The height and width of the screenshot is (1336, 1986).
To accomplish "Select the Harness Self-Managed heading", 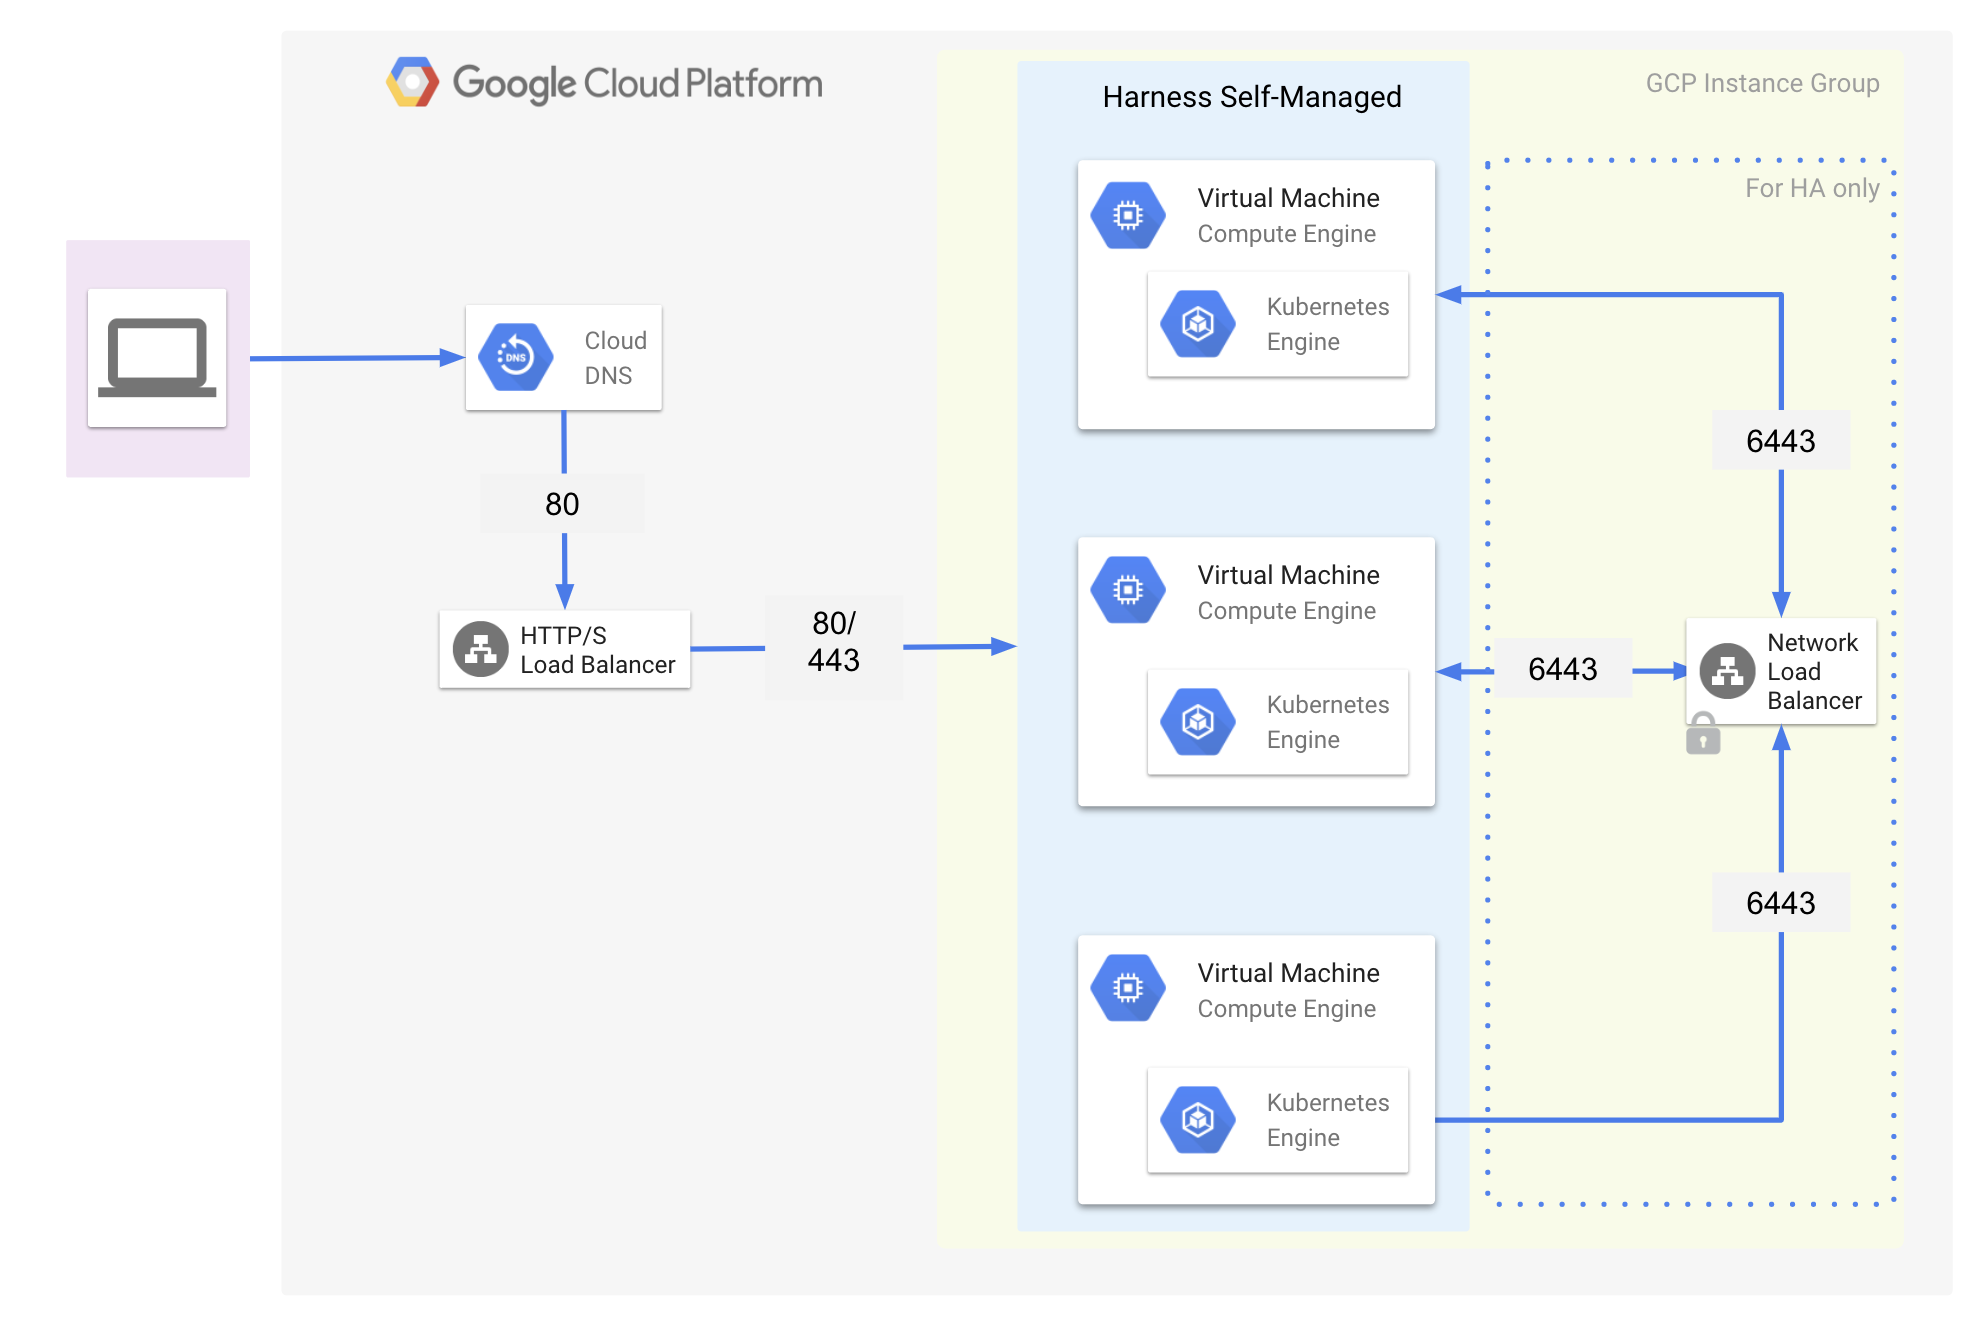I will point(1252,97).
